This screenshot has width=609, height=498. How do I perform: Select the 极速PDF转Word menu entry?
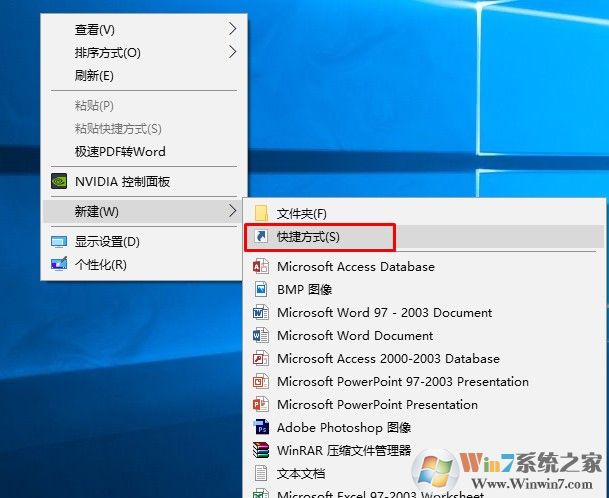[x=144, y=151]
